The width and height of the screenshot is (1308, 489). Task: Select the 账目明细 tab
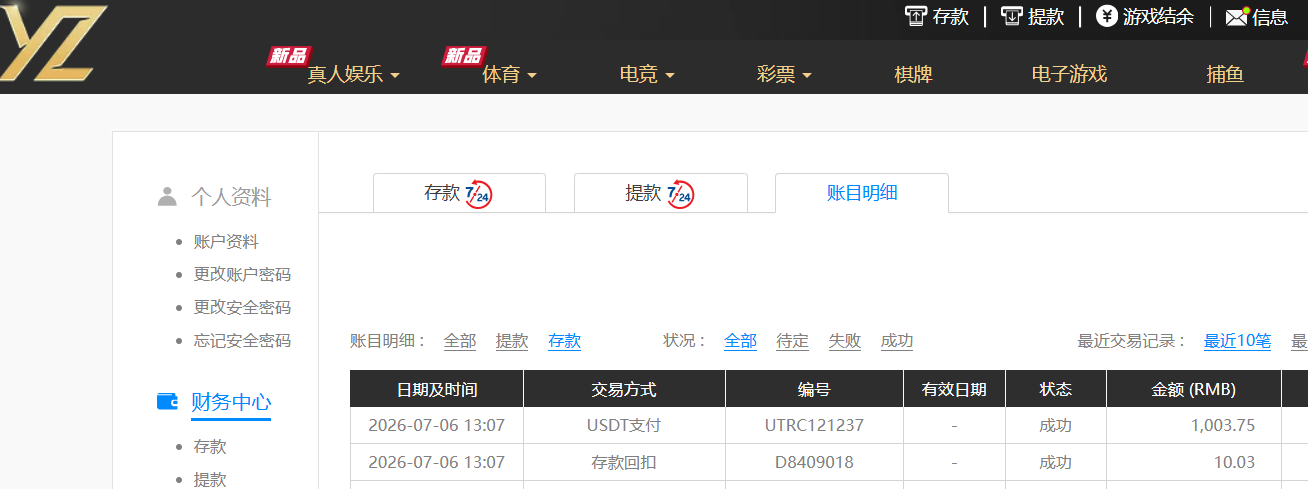862,193
